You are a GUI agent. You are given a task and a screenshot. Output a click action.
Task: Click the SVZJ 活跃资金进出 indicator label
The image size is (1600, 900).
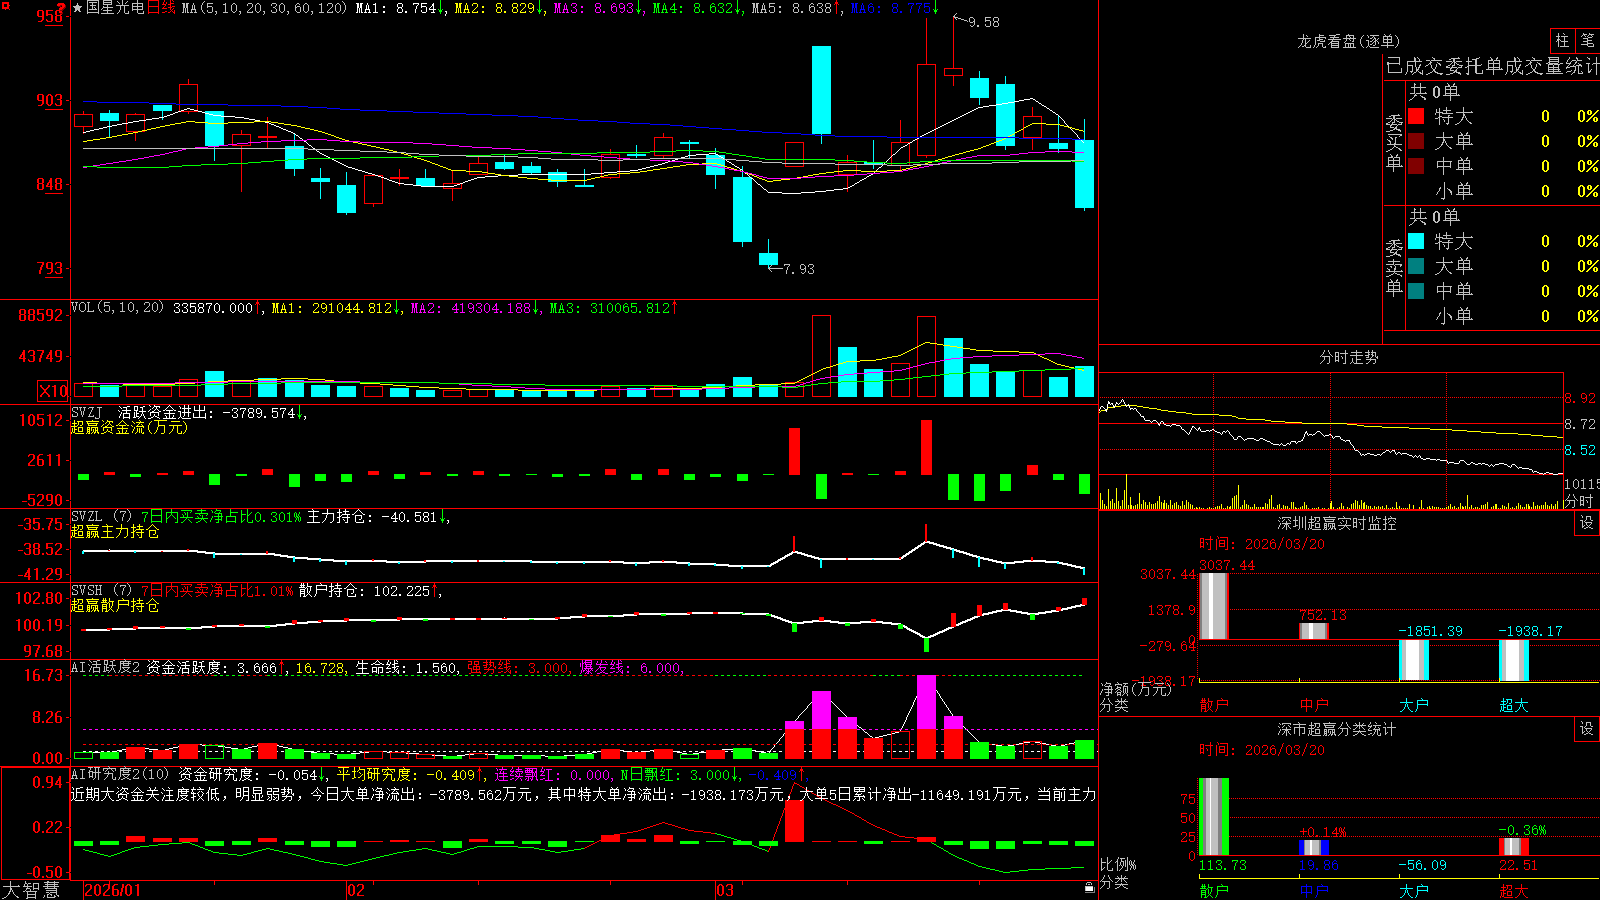[x=140, y=412]
